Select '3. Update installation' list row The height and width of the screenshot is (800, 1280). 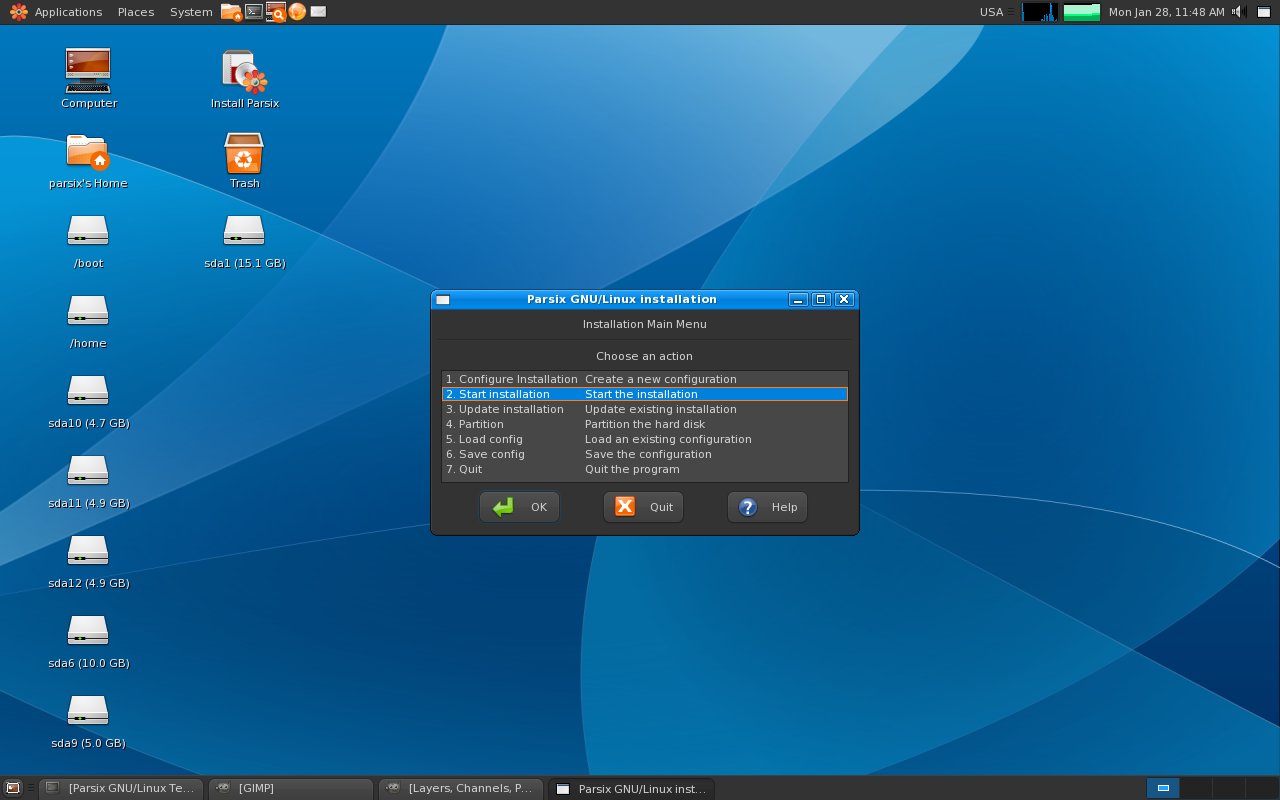(644, 409)
